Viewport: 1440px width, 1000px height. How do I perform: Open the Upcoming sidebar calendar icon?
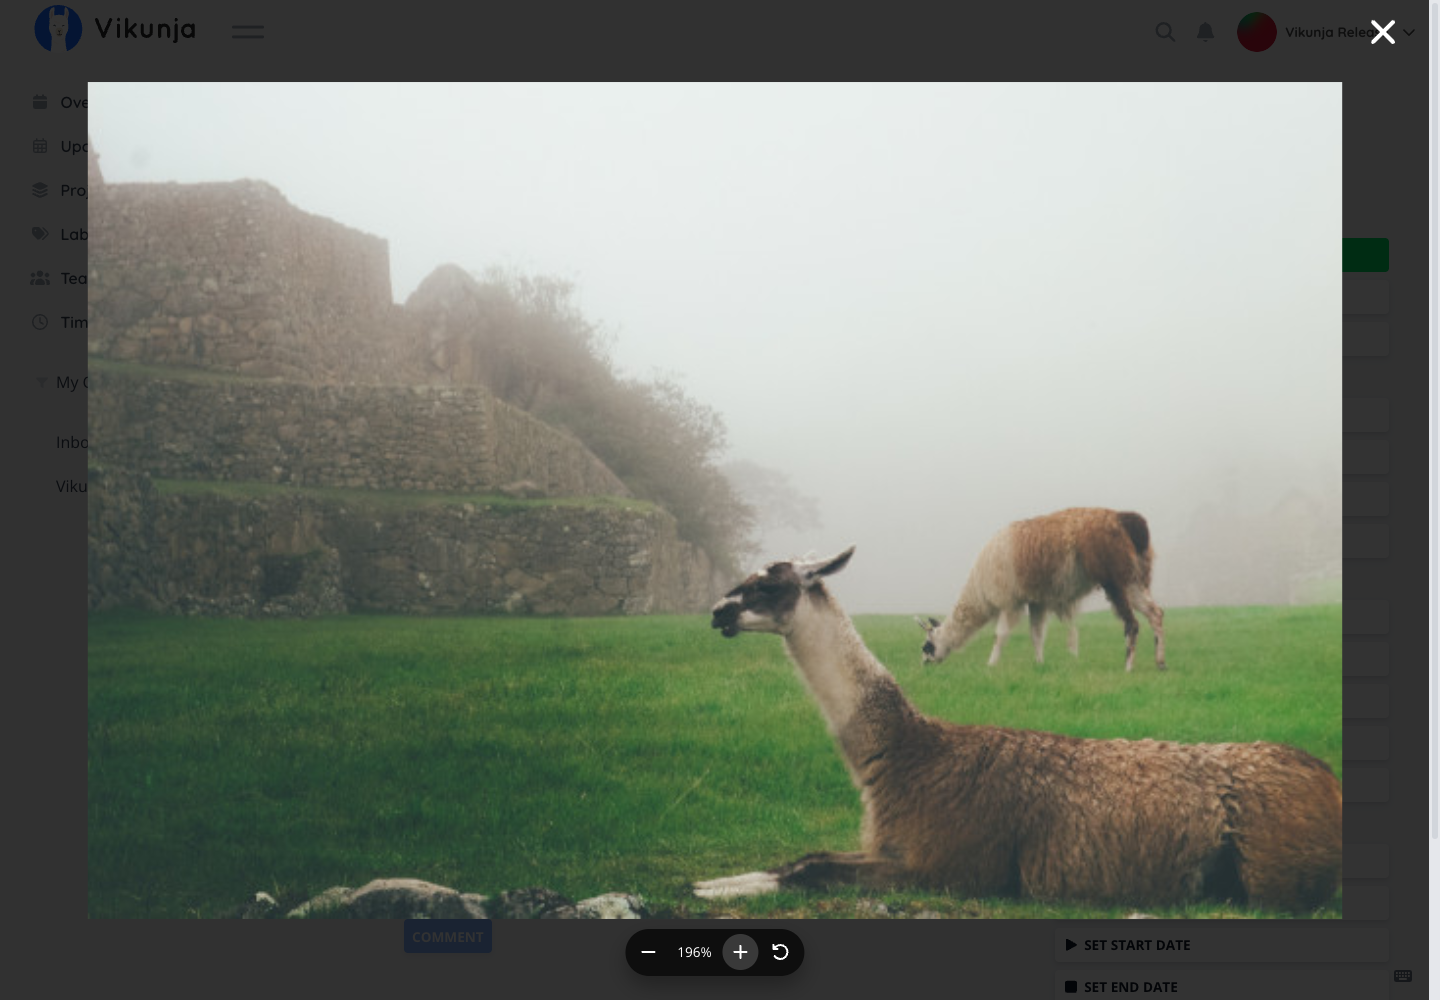point(40,146)
